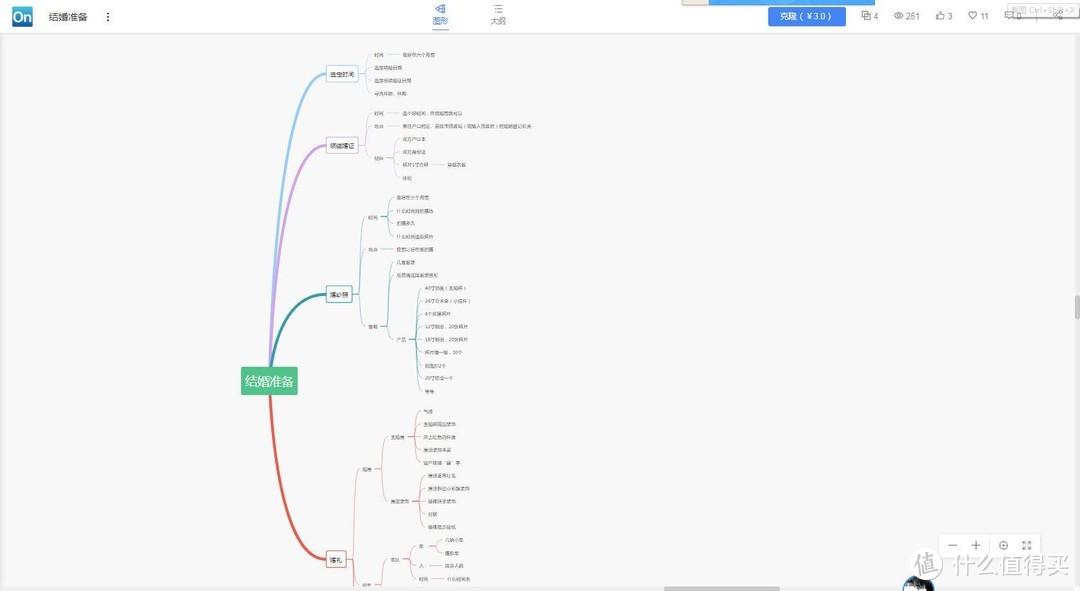This screenshot has height=591, width=1080.
Task: Click the 车队 sub-node under 婚礼
Action: coord(395,559)
